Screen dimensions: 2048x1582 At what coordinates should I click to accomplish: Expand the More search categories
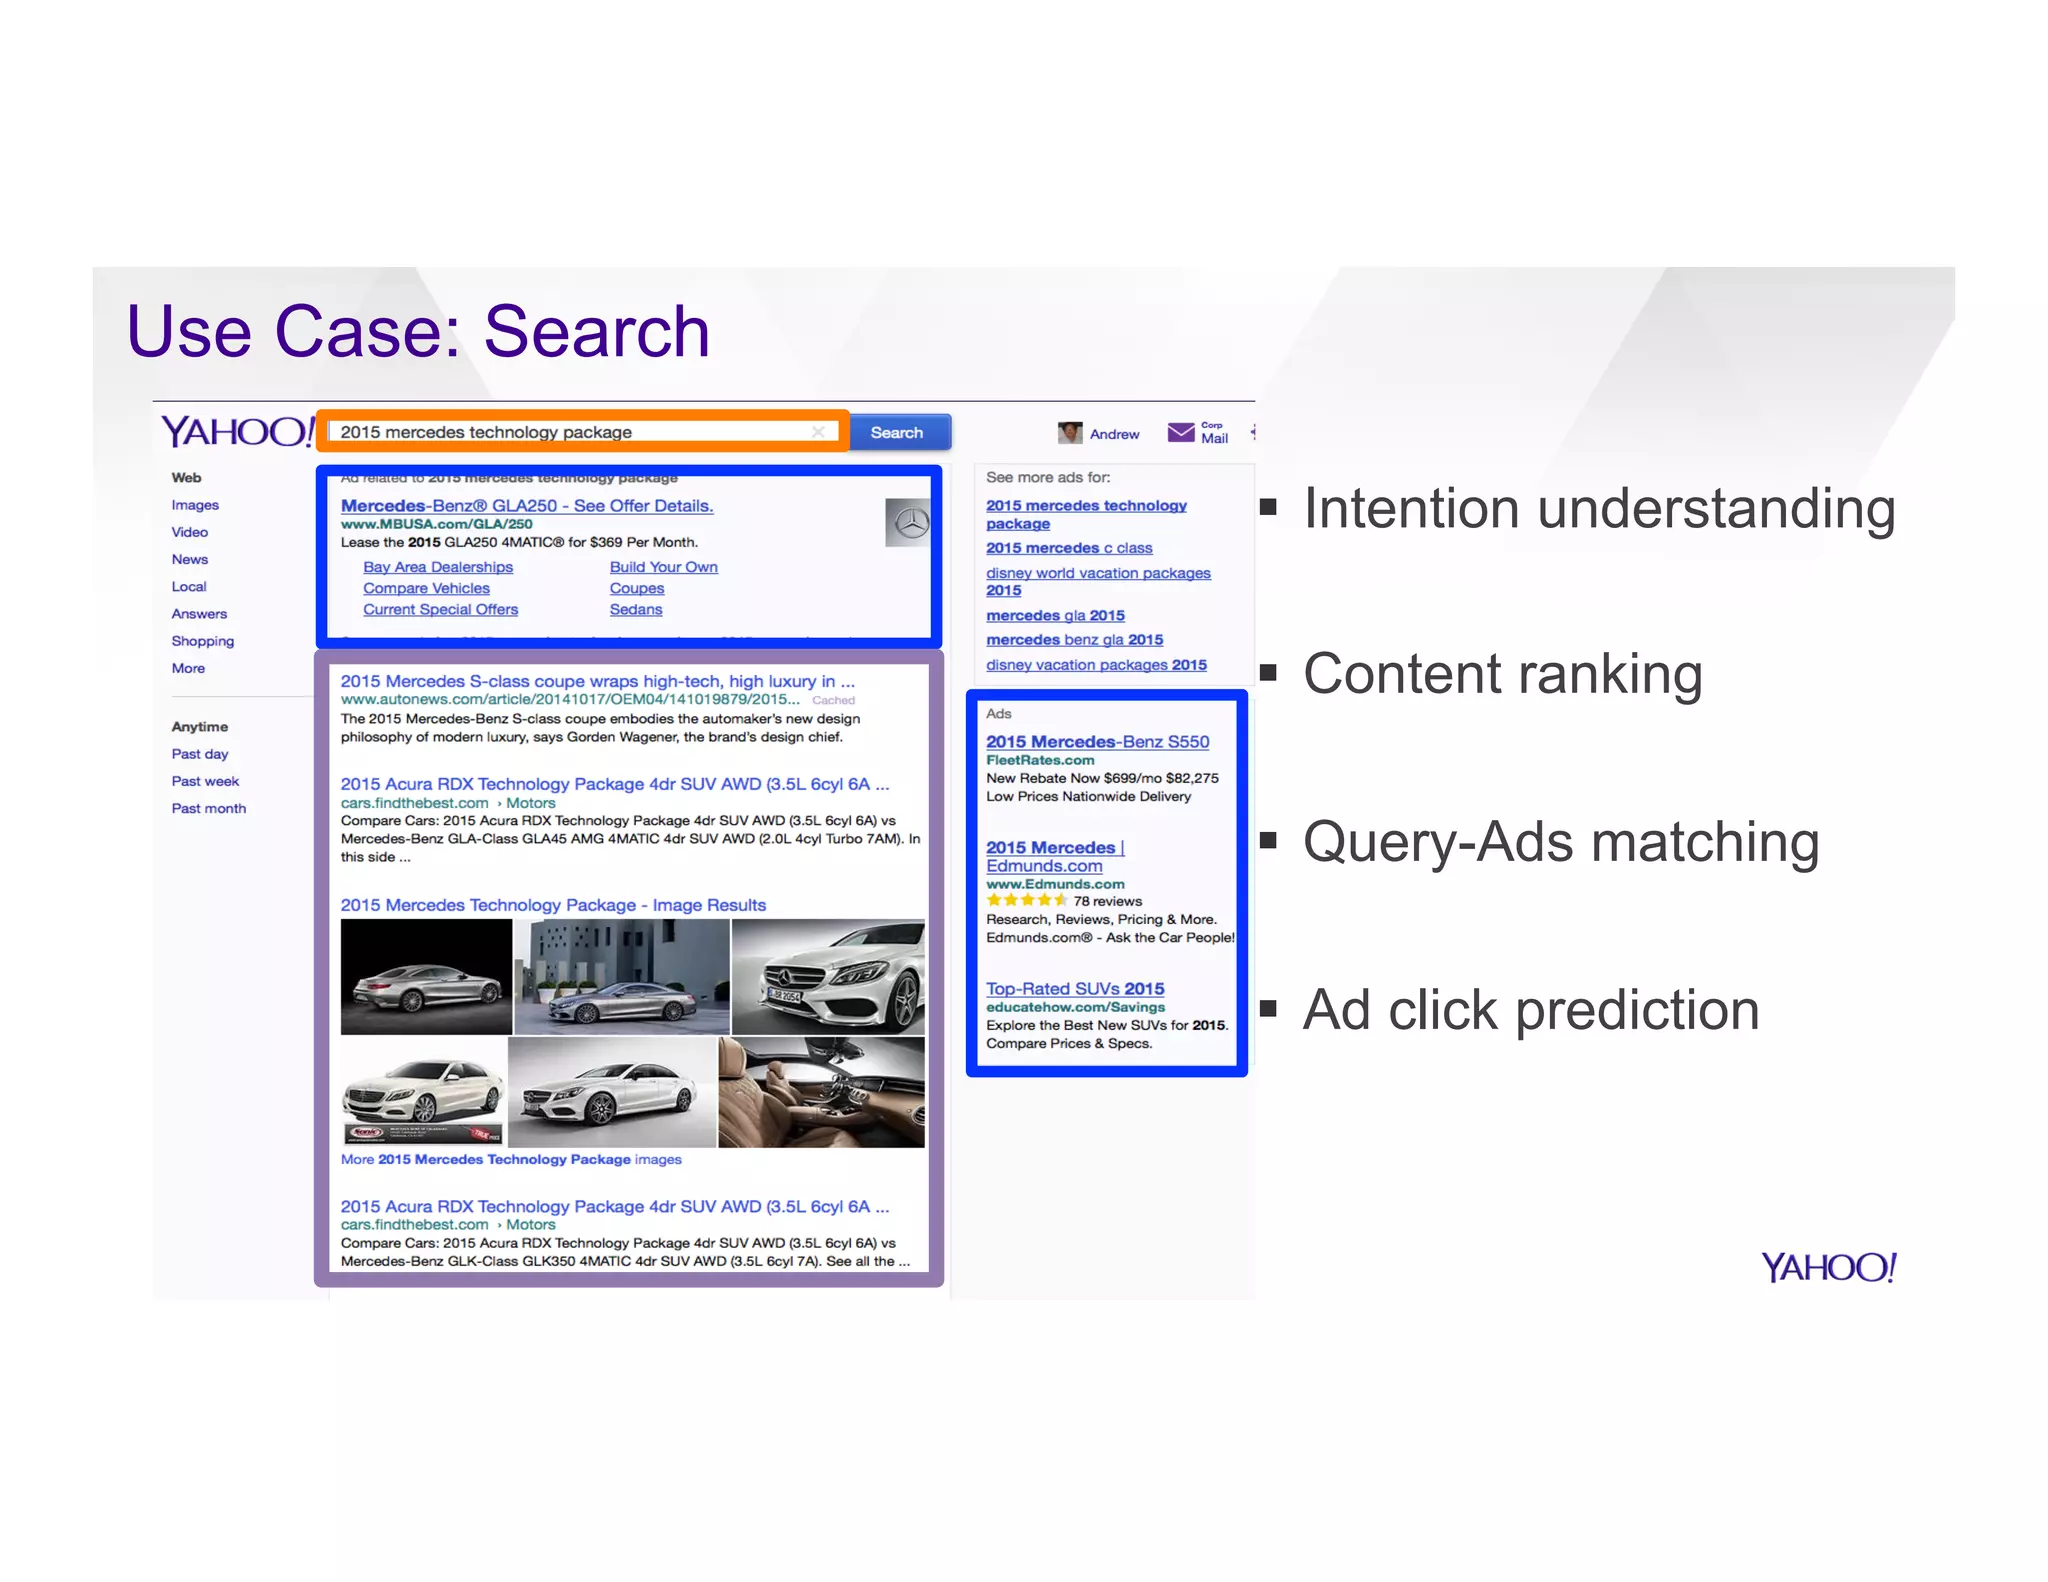coord(188,668)
